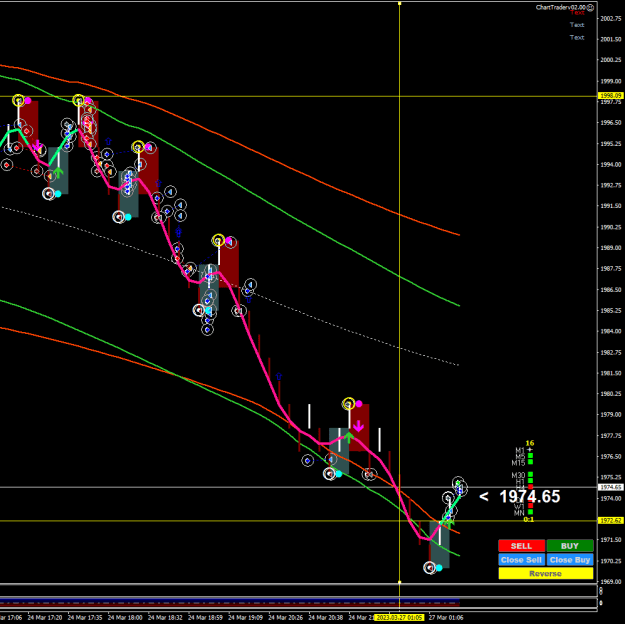The height and width of the screenshot is (624, 625).
Task: Click the 1991.50 price axis label
Action: [x=611, y=206]
